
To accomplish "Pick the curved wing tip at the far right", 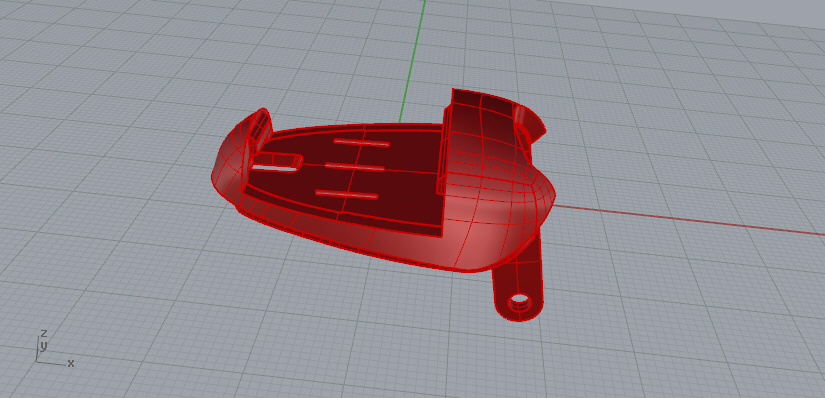I will pyautogui.click(x=531, y=123).
